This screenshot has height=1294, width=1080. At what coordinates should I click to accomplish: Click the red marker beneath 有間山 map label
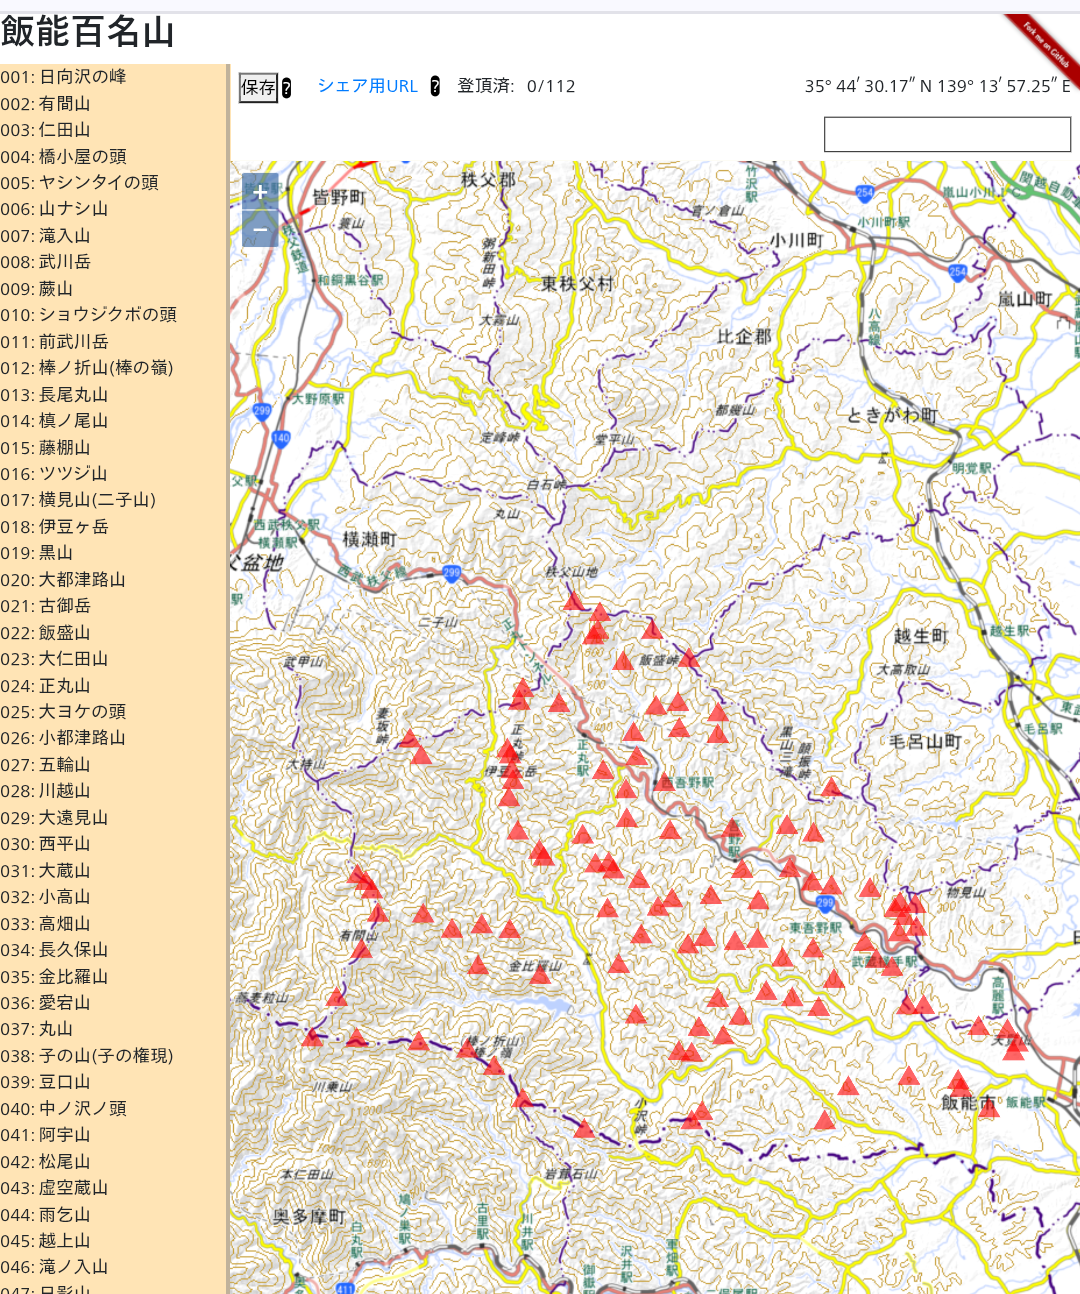point(362,949)
